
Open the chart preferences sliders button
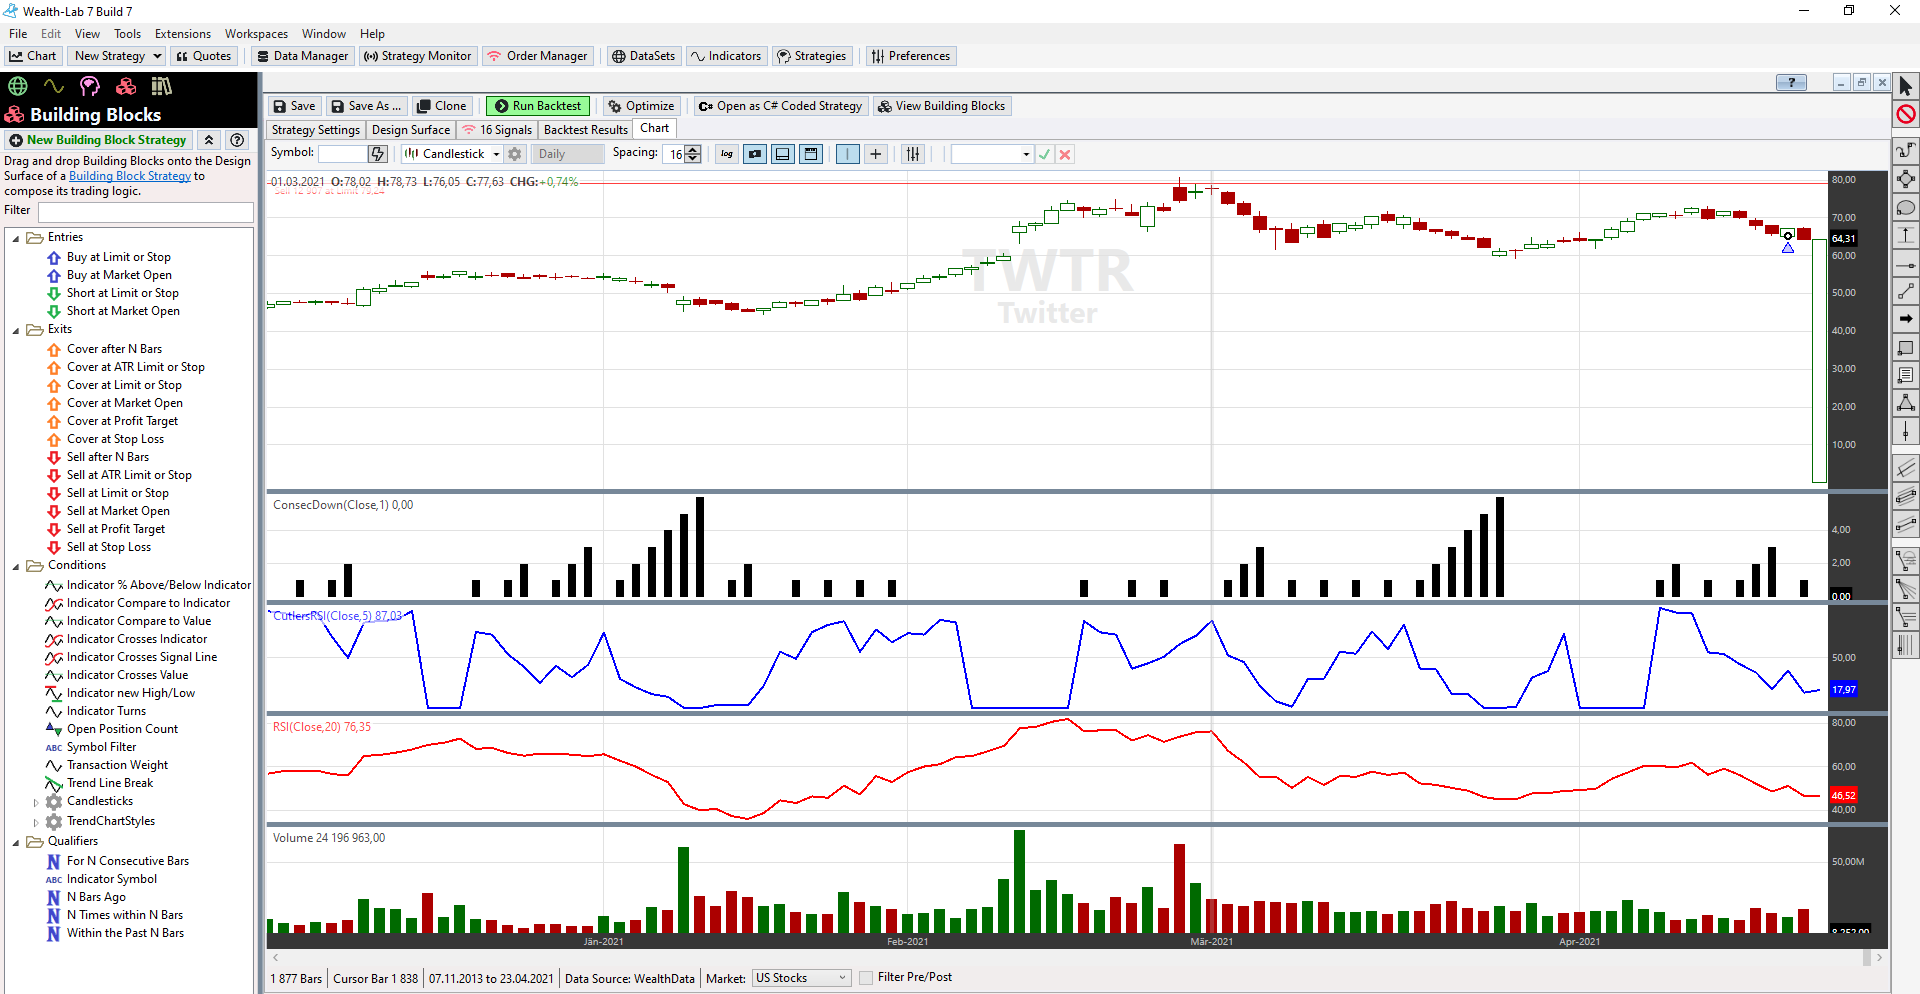tap(913, 154)
